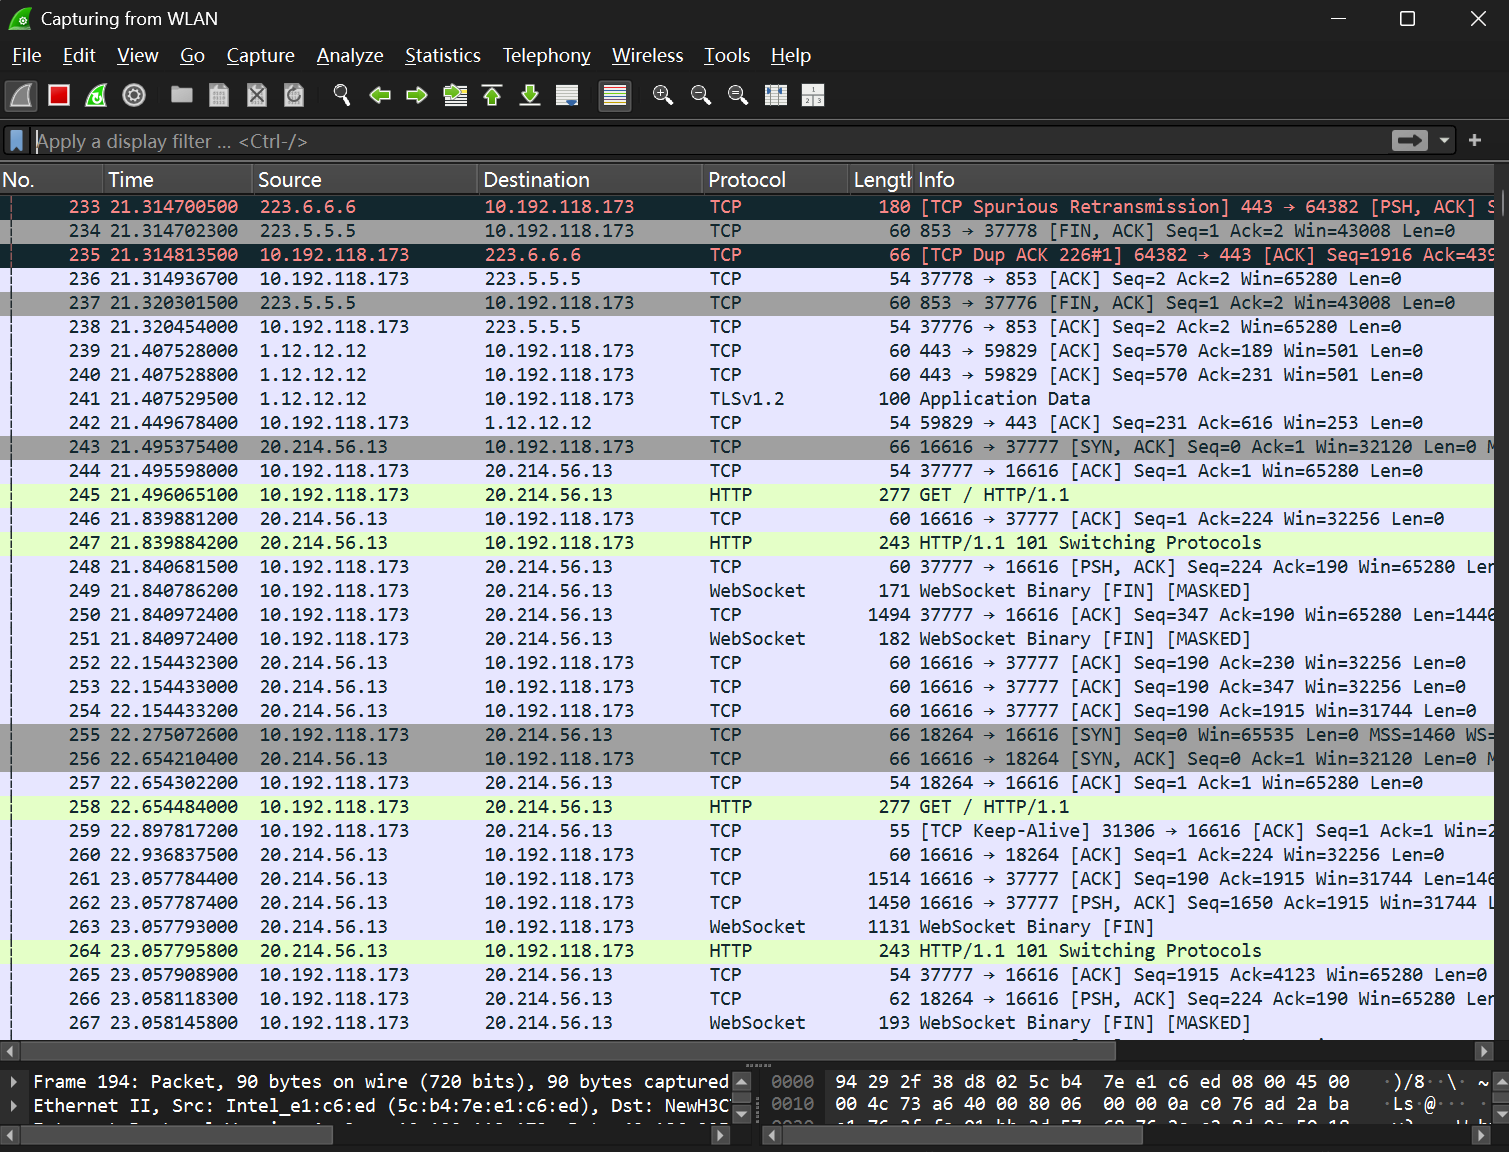Jump to the first packet

[x=492, y=95]
